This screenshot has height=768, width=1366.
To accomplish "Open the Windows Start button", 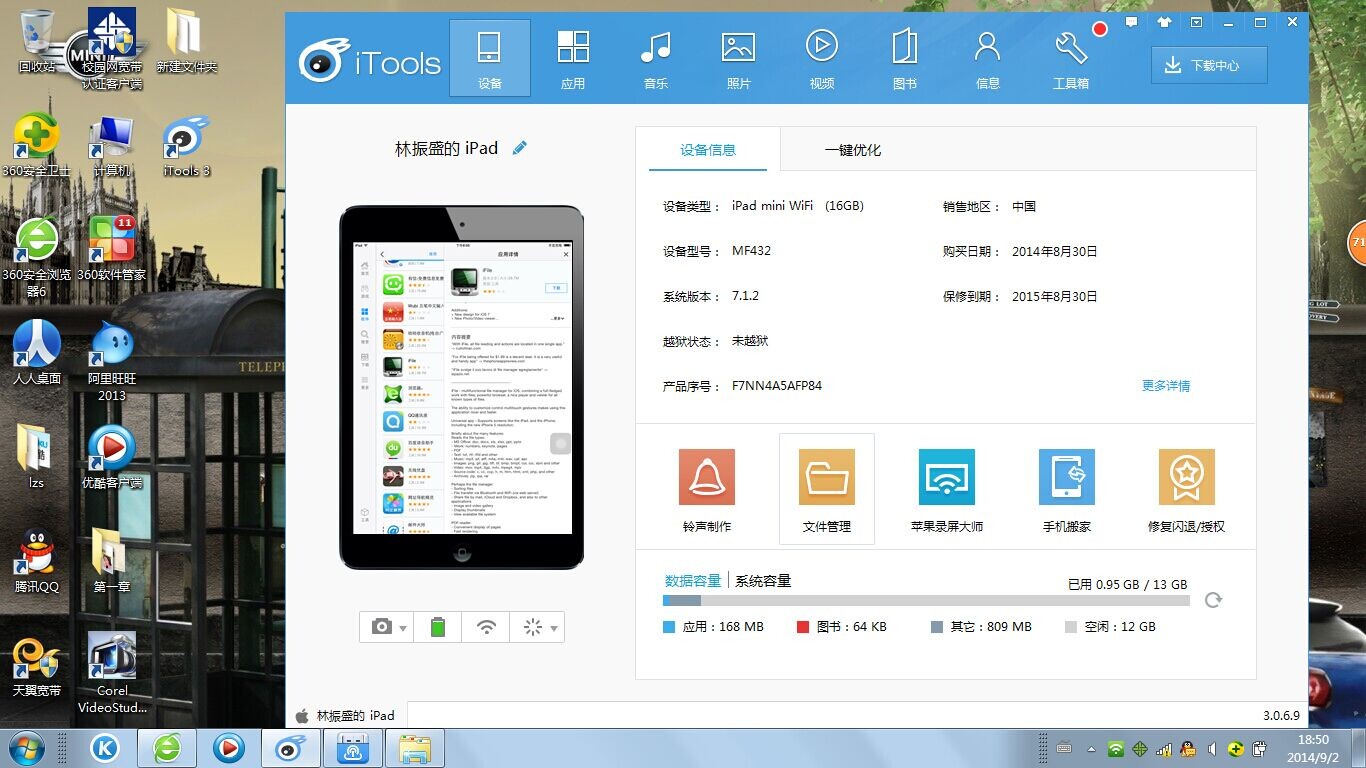I will click(x=26, y=748).
